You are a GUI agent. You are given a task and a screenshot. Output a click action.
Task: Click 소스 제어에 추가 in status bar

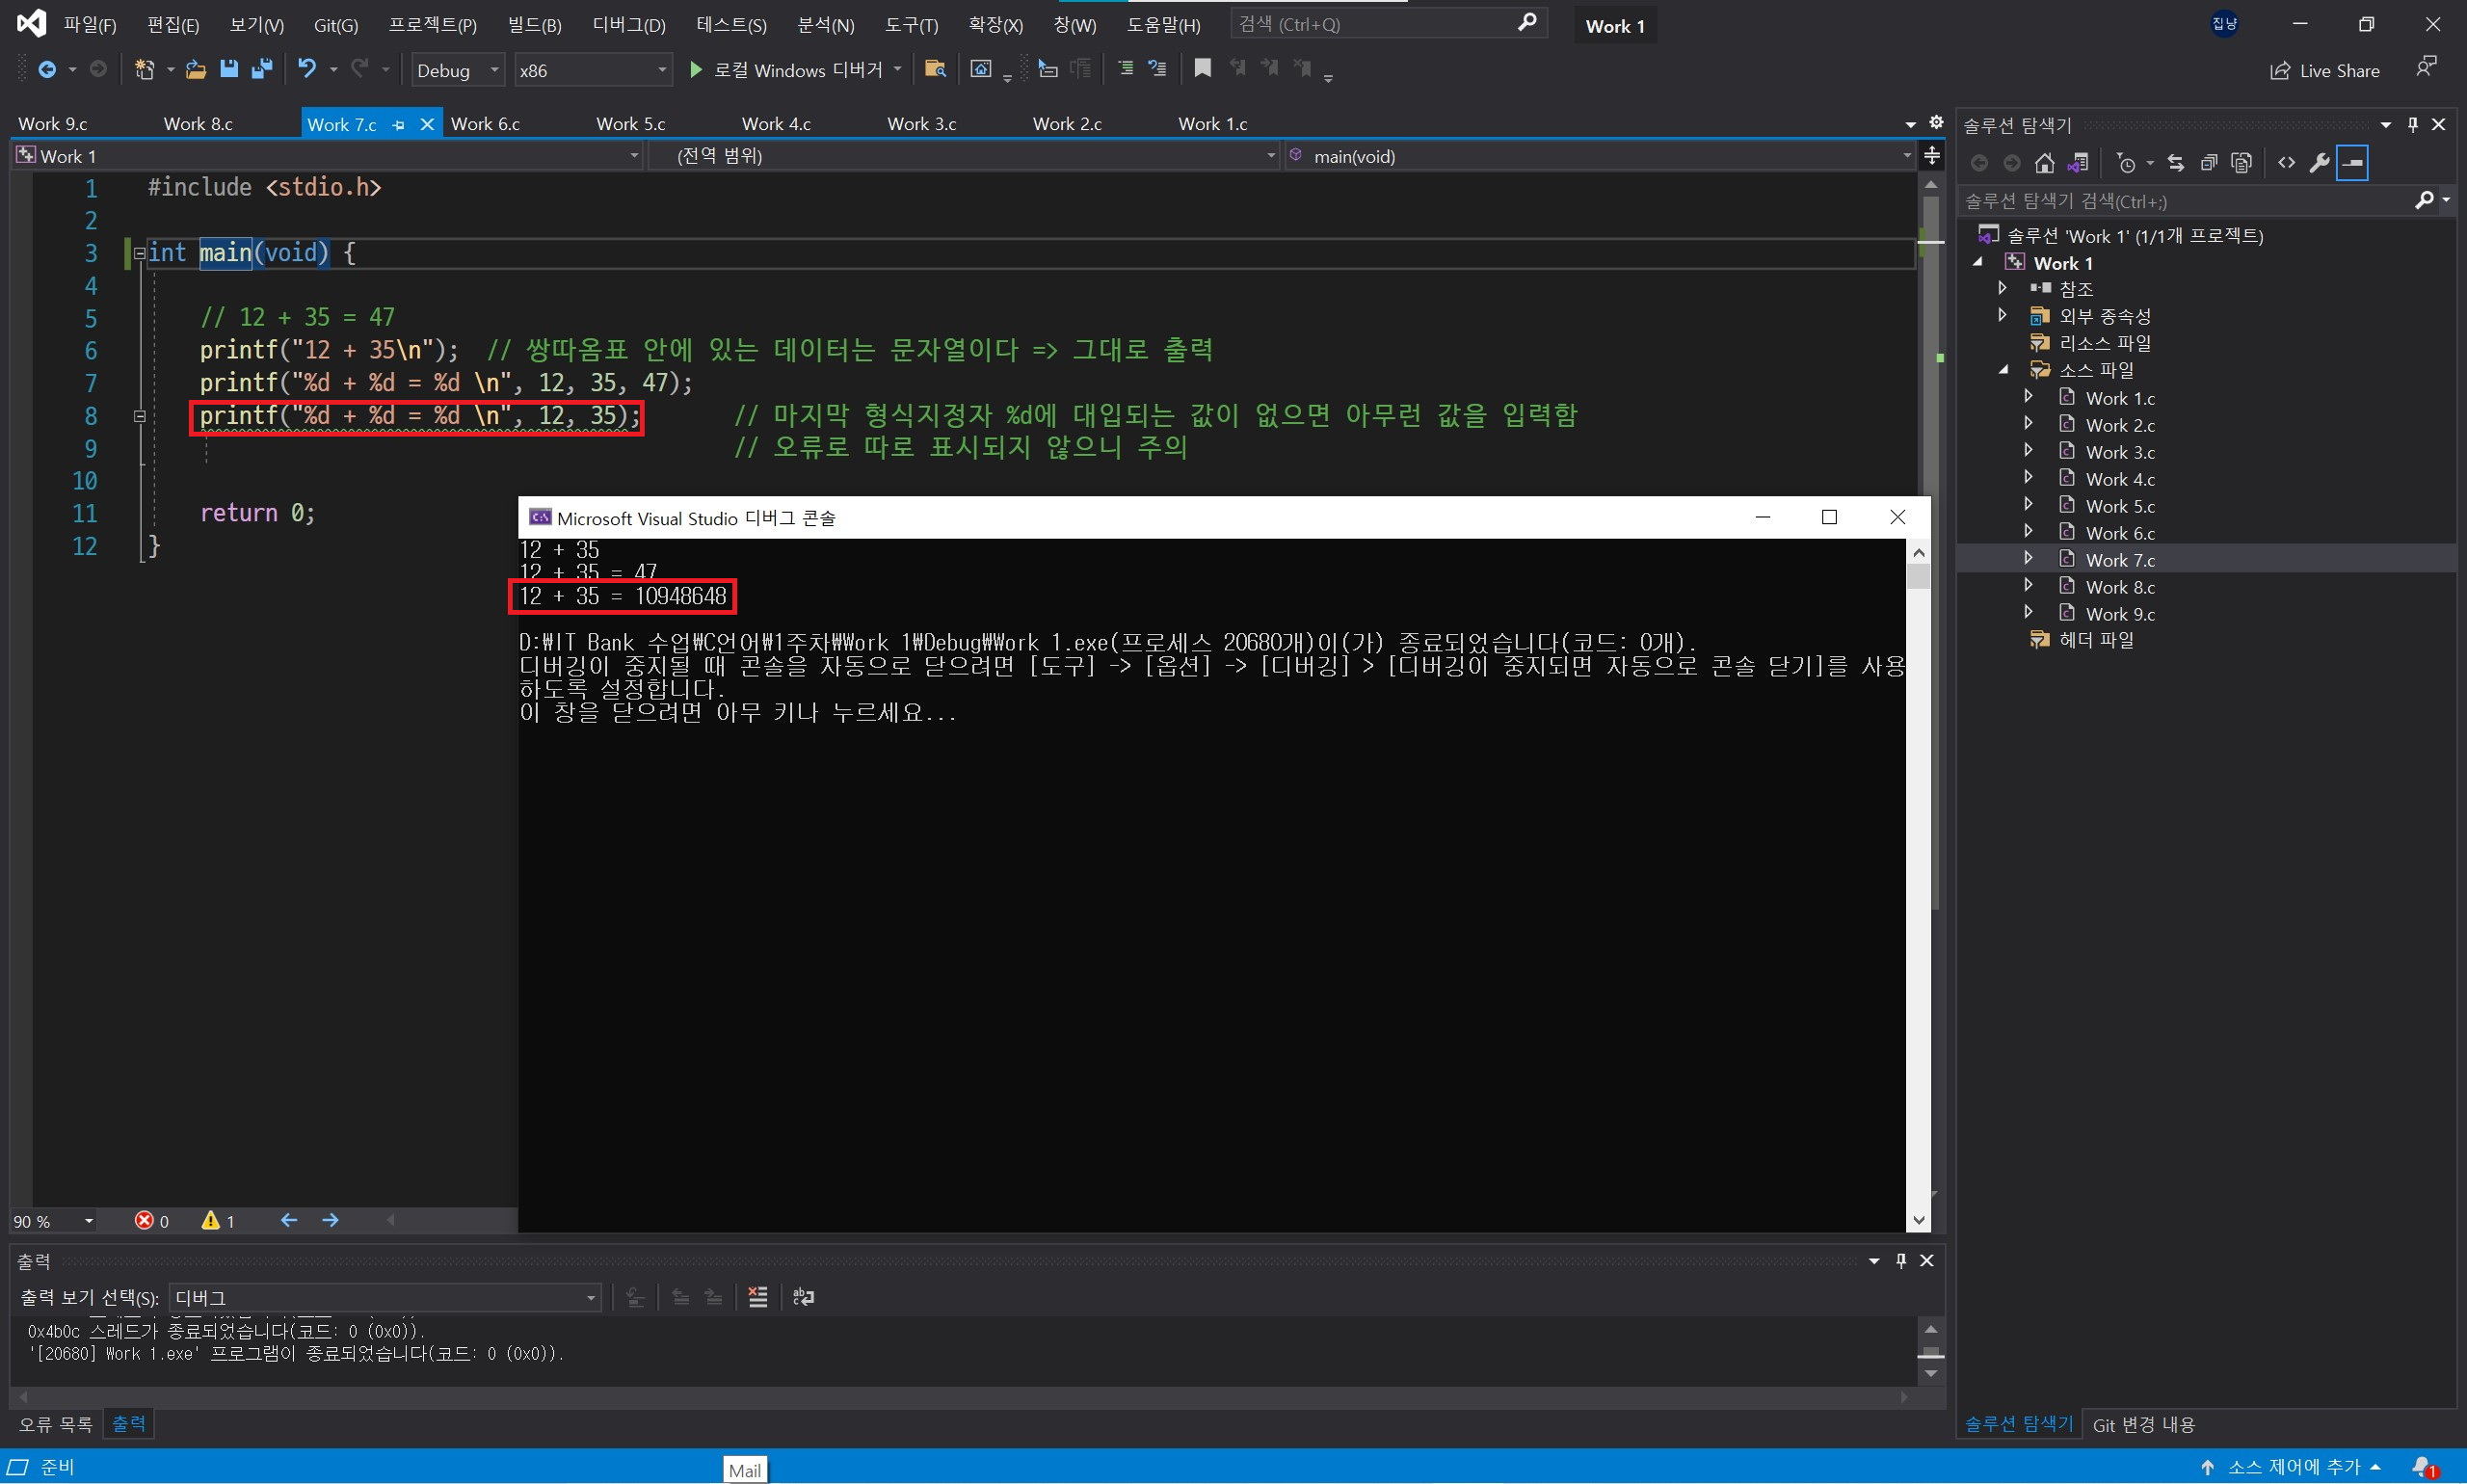point(2292,1466)
